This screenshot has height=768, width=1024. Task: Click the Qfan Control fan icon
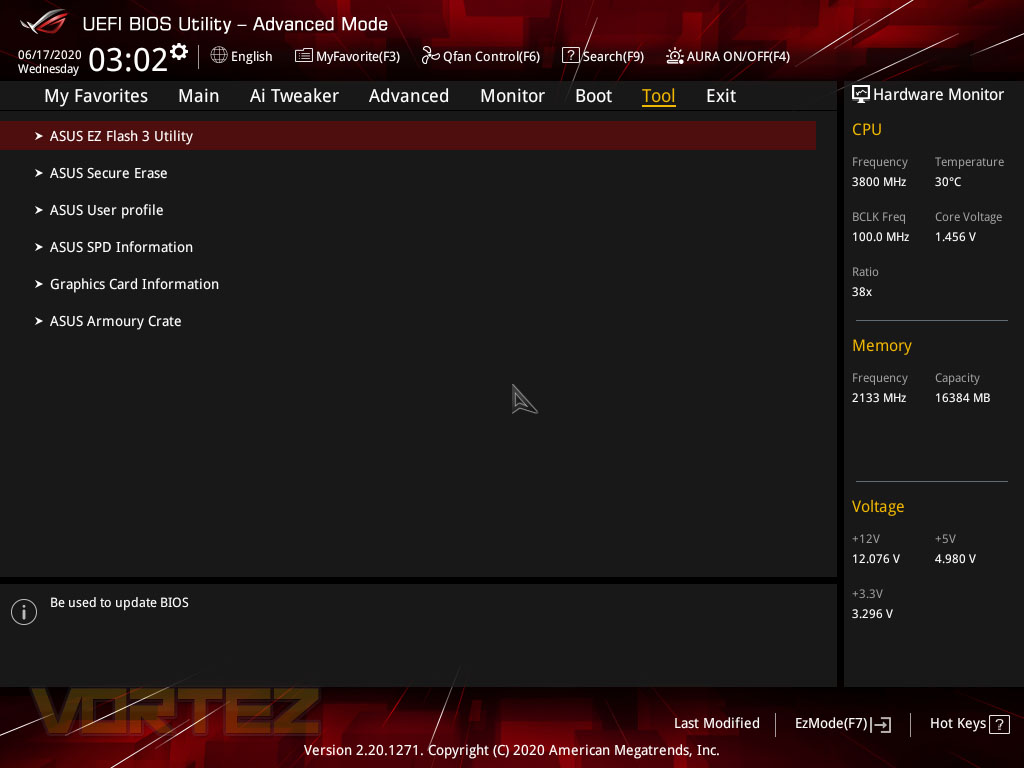(x=430, y=56)
